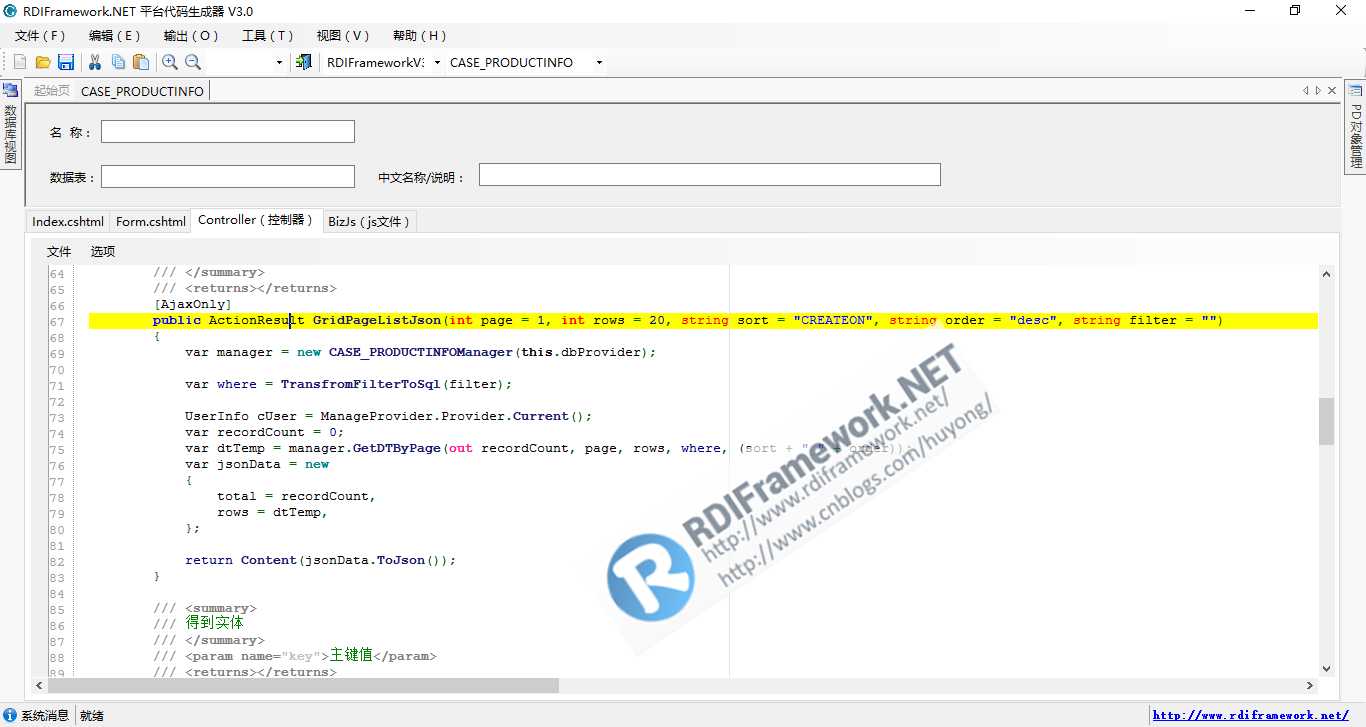Expand the RDIFrameworkV3 database dropdown
This screenshot has width=1366, height=727.
(x=437, y=62)
